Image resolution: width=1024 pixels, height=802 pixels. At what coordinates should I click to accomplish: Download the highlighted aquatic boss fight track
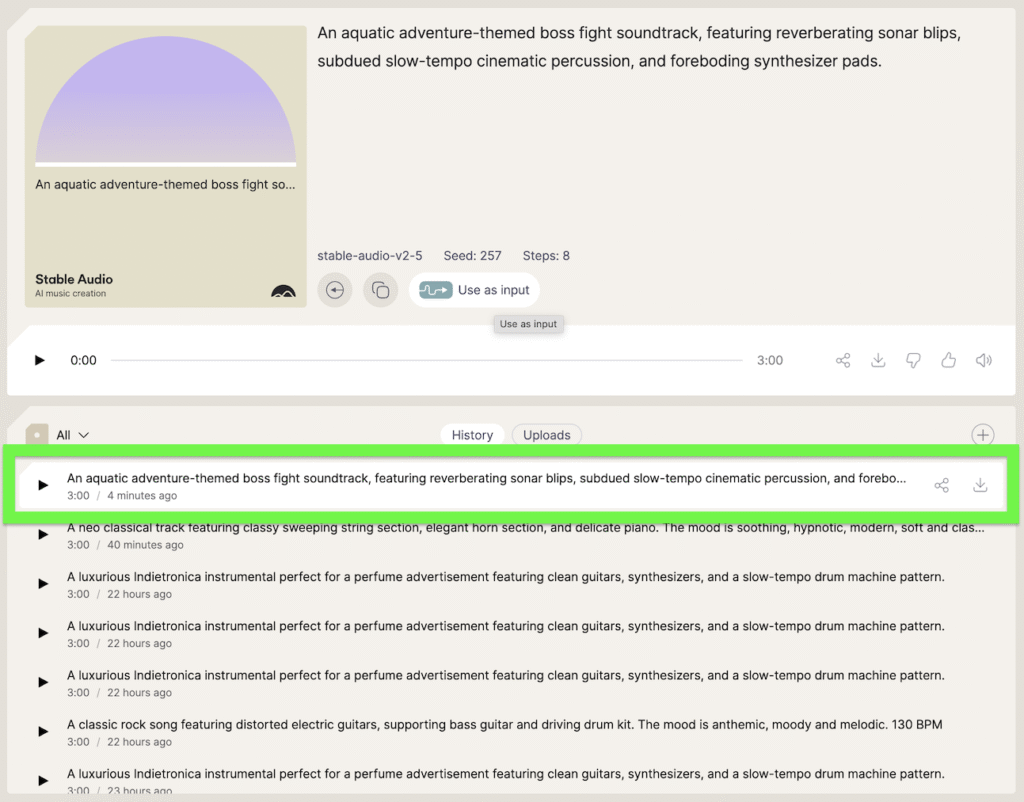(980, 485)
